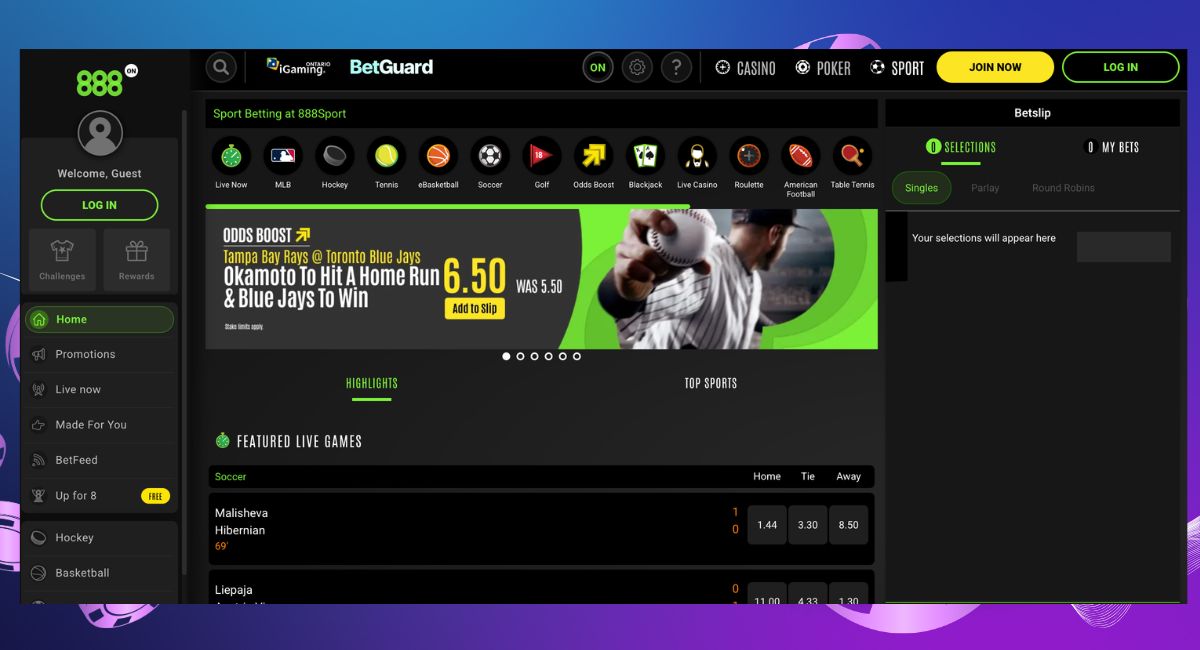Bet Liepaja home odds 11.00
The image size is (1200, 650).
coord(767,594)
